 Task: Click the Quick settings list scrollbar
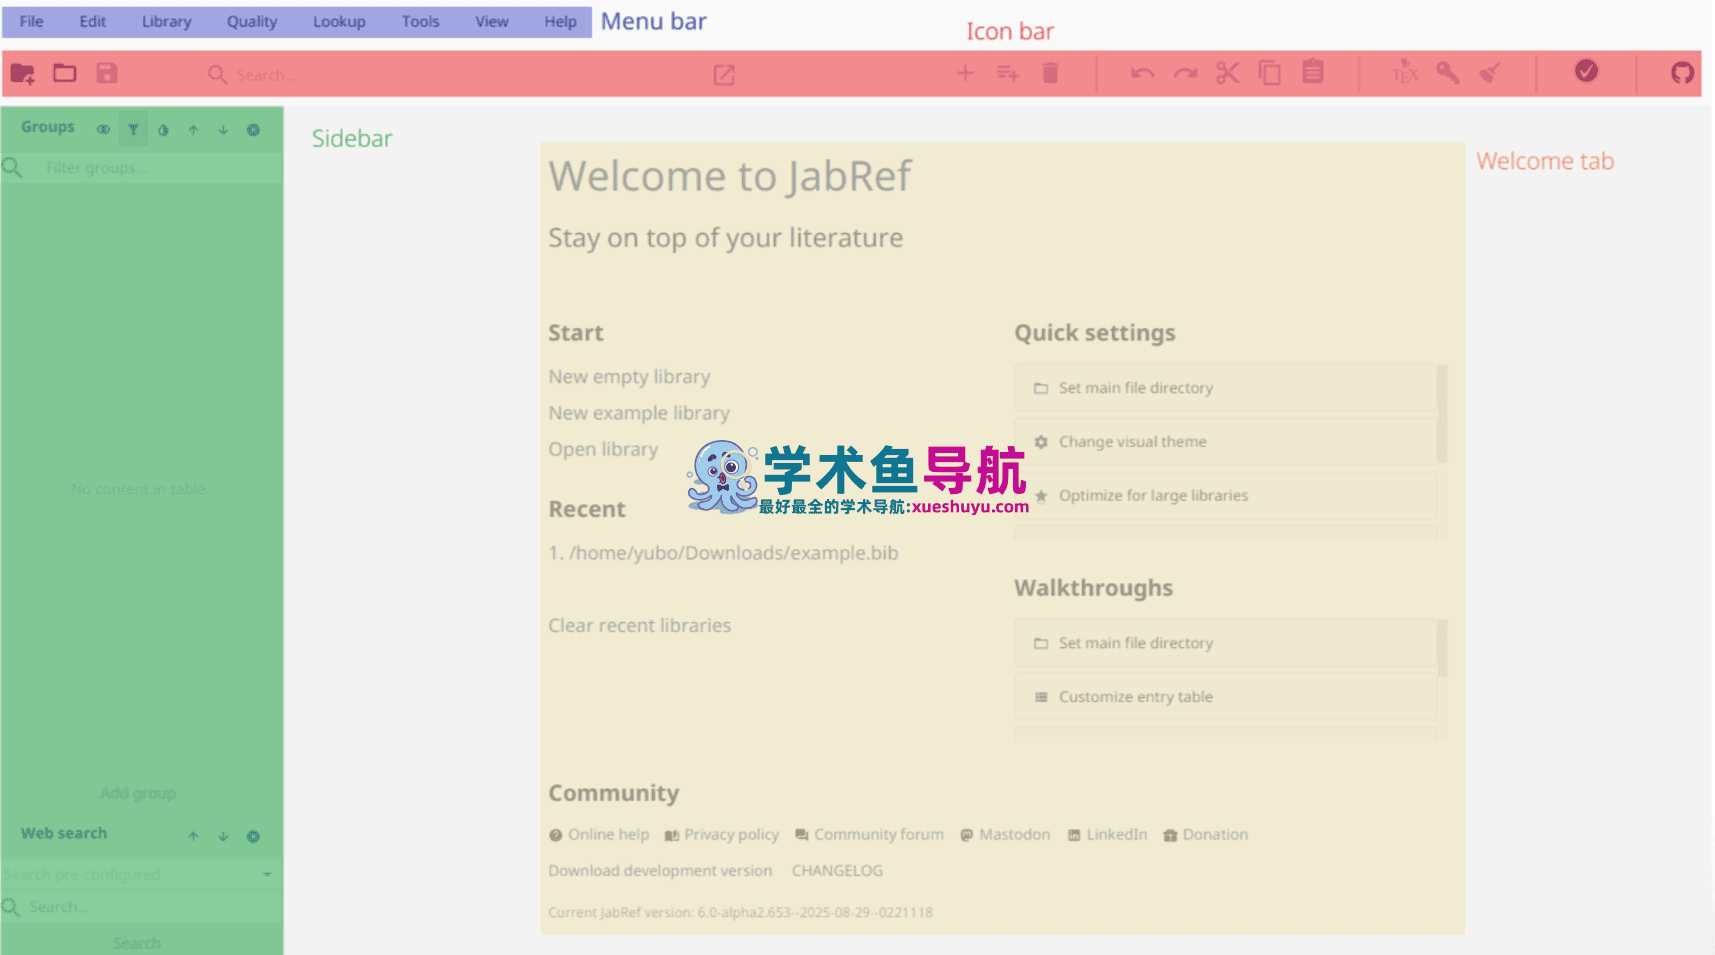(1442, 414)
